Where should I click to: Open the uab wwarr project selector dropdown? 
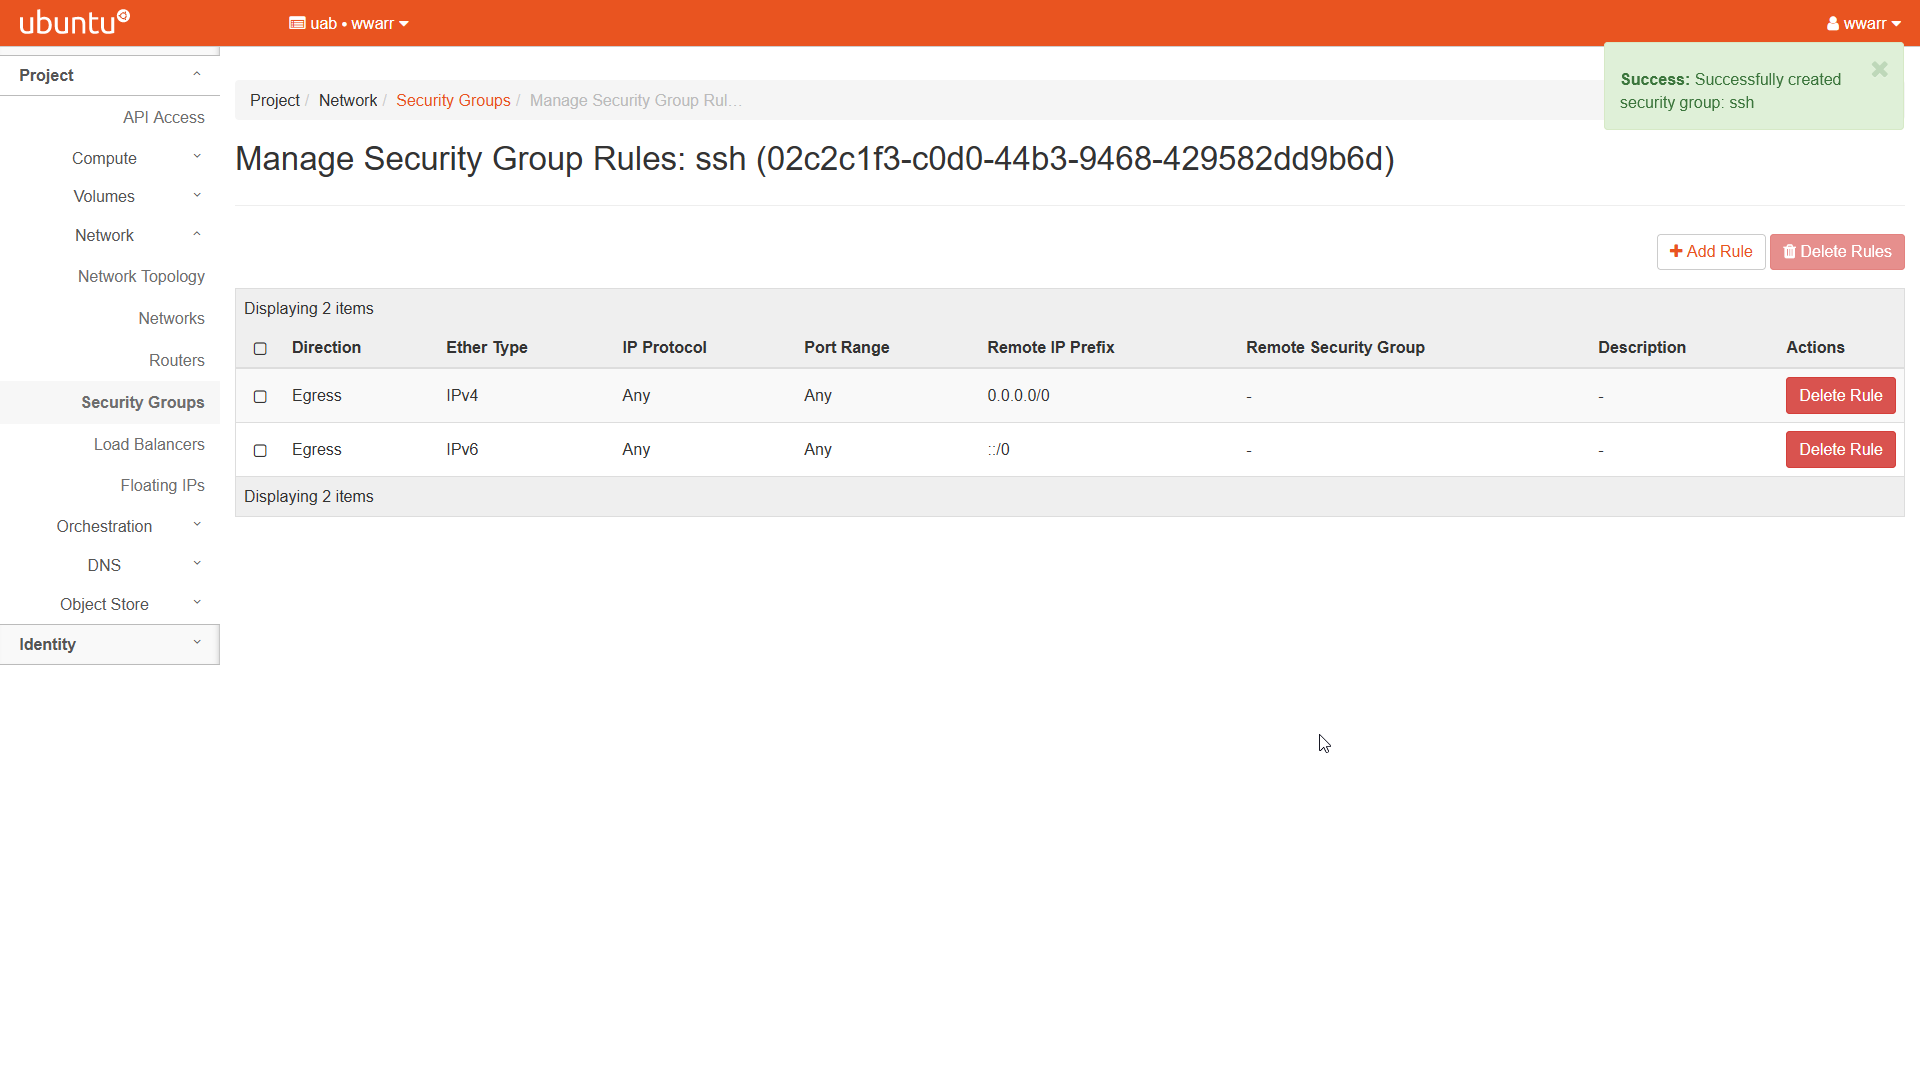pos(349,23)
